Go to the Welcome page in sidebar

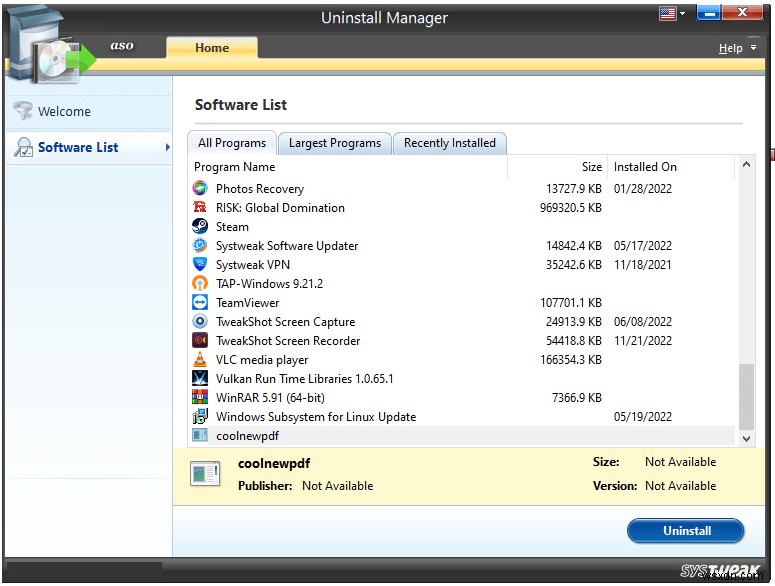point(64,112)
